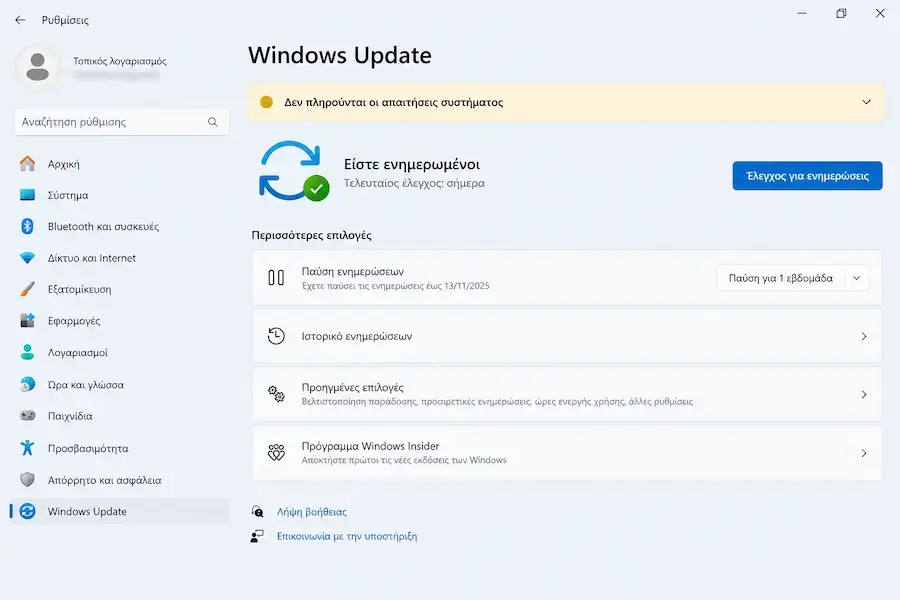Click the Λογαριασμοί person icon
Image resolution: width=900 pixels, height=600 pixels.
click(27, 352)
